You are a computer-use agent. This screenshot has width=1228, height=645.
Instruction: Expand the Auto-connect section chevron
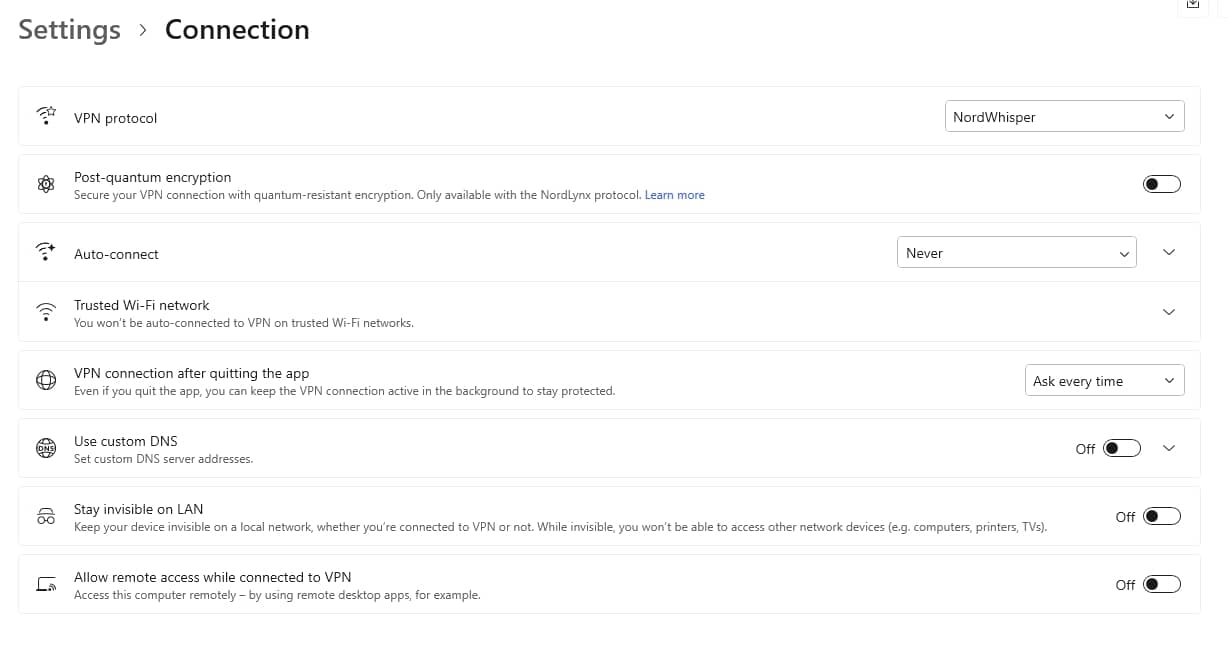pyautogui.click(x=1169, y=252)
